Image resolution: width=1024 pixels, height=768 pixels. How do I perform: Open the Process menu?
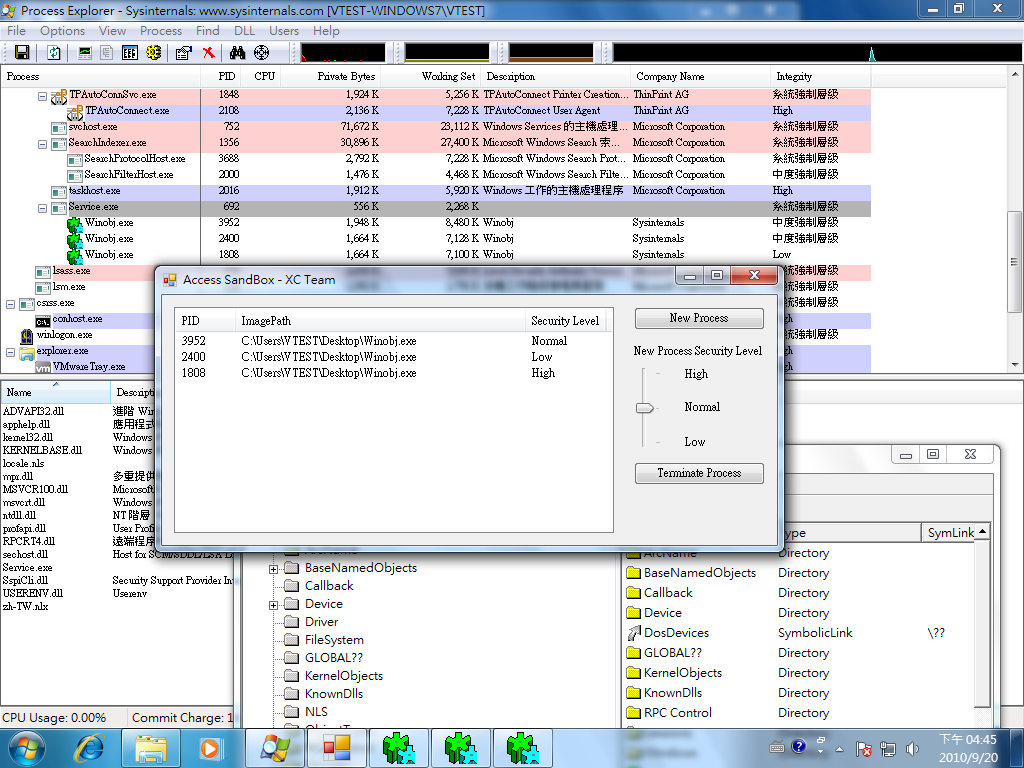[161, 31]
